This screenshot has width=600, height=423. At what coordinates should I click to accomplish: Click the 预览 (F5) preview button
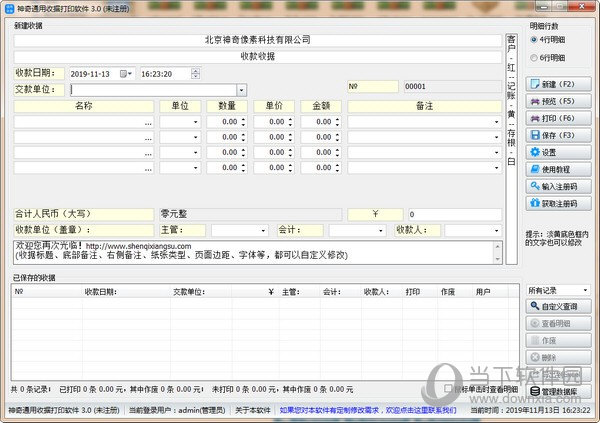pos(558,101)
